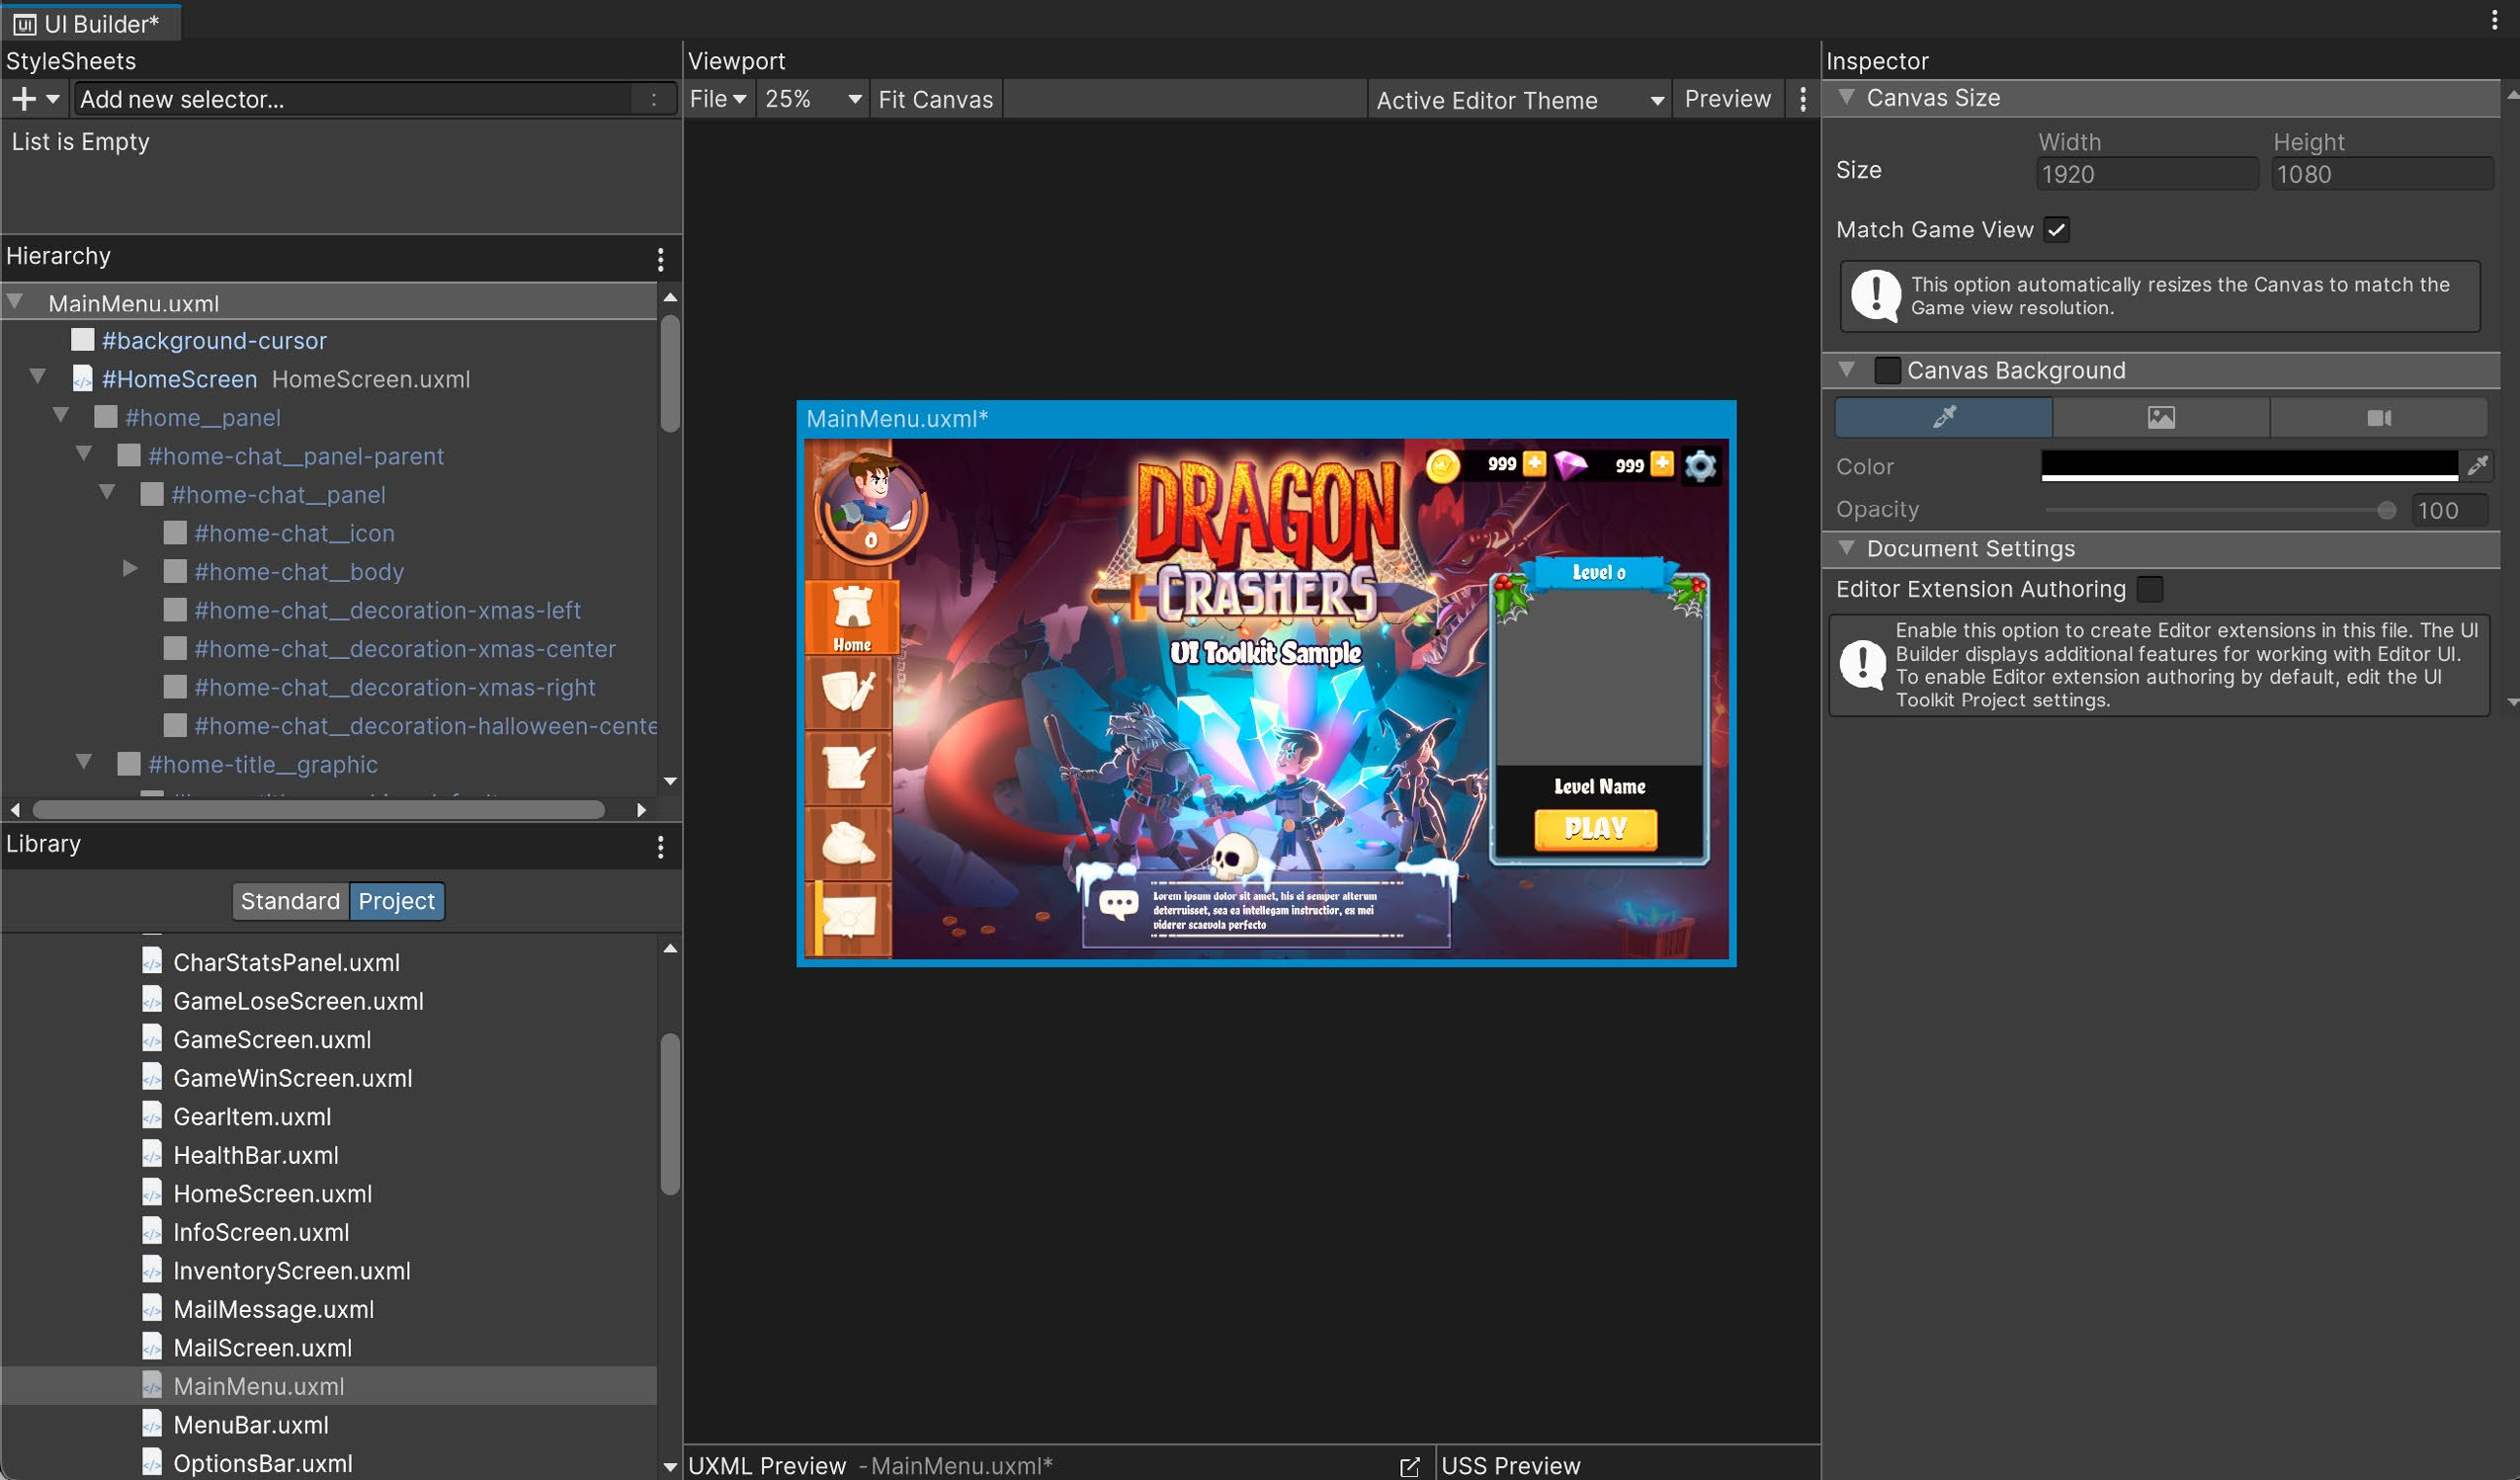Click the eyedropper beside the Color field
The width and height of the screenshot is (2520, 1480).
2477,466
